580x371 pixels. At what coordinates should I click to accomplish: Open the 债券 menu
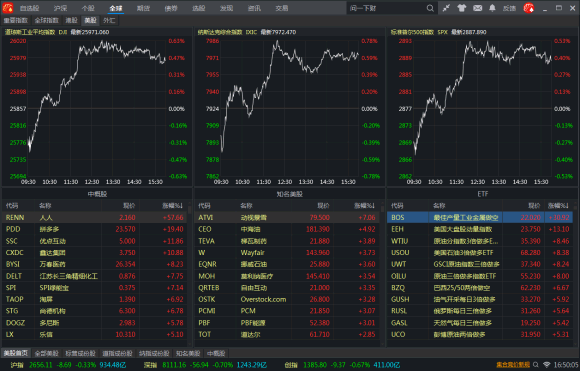(171, 8)
